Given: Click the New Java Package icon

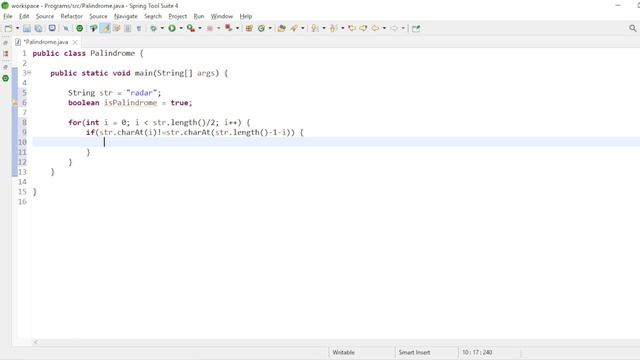Looking at the screenshot, I should (x=249, y=28).
